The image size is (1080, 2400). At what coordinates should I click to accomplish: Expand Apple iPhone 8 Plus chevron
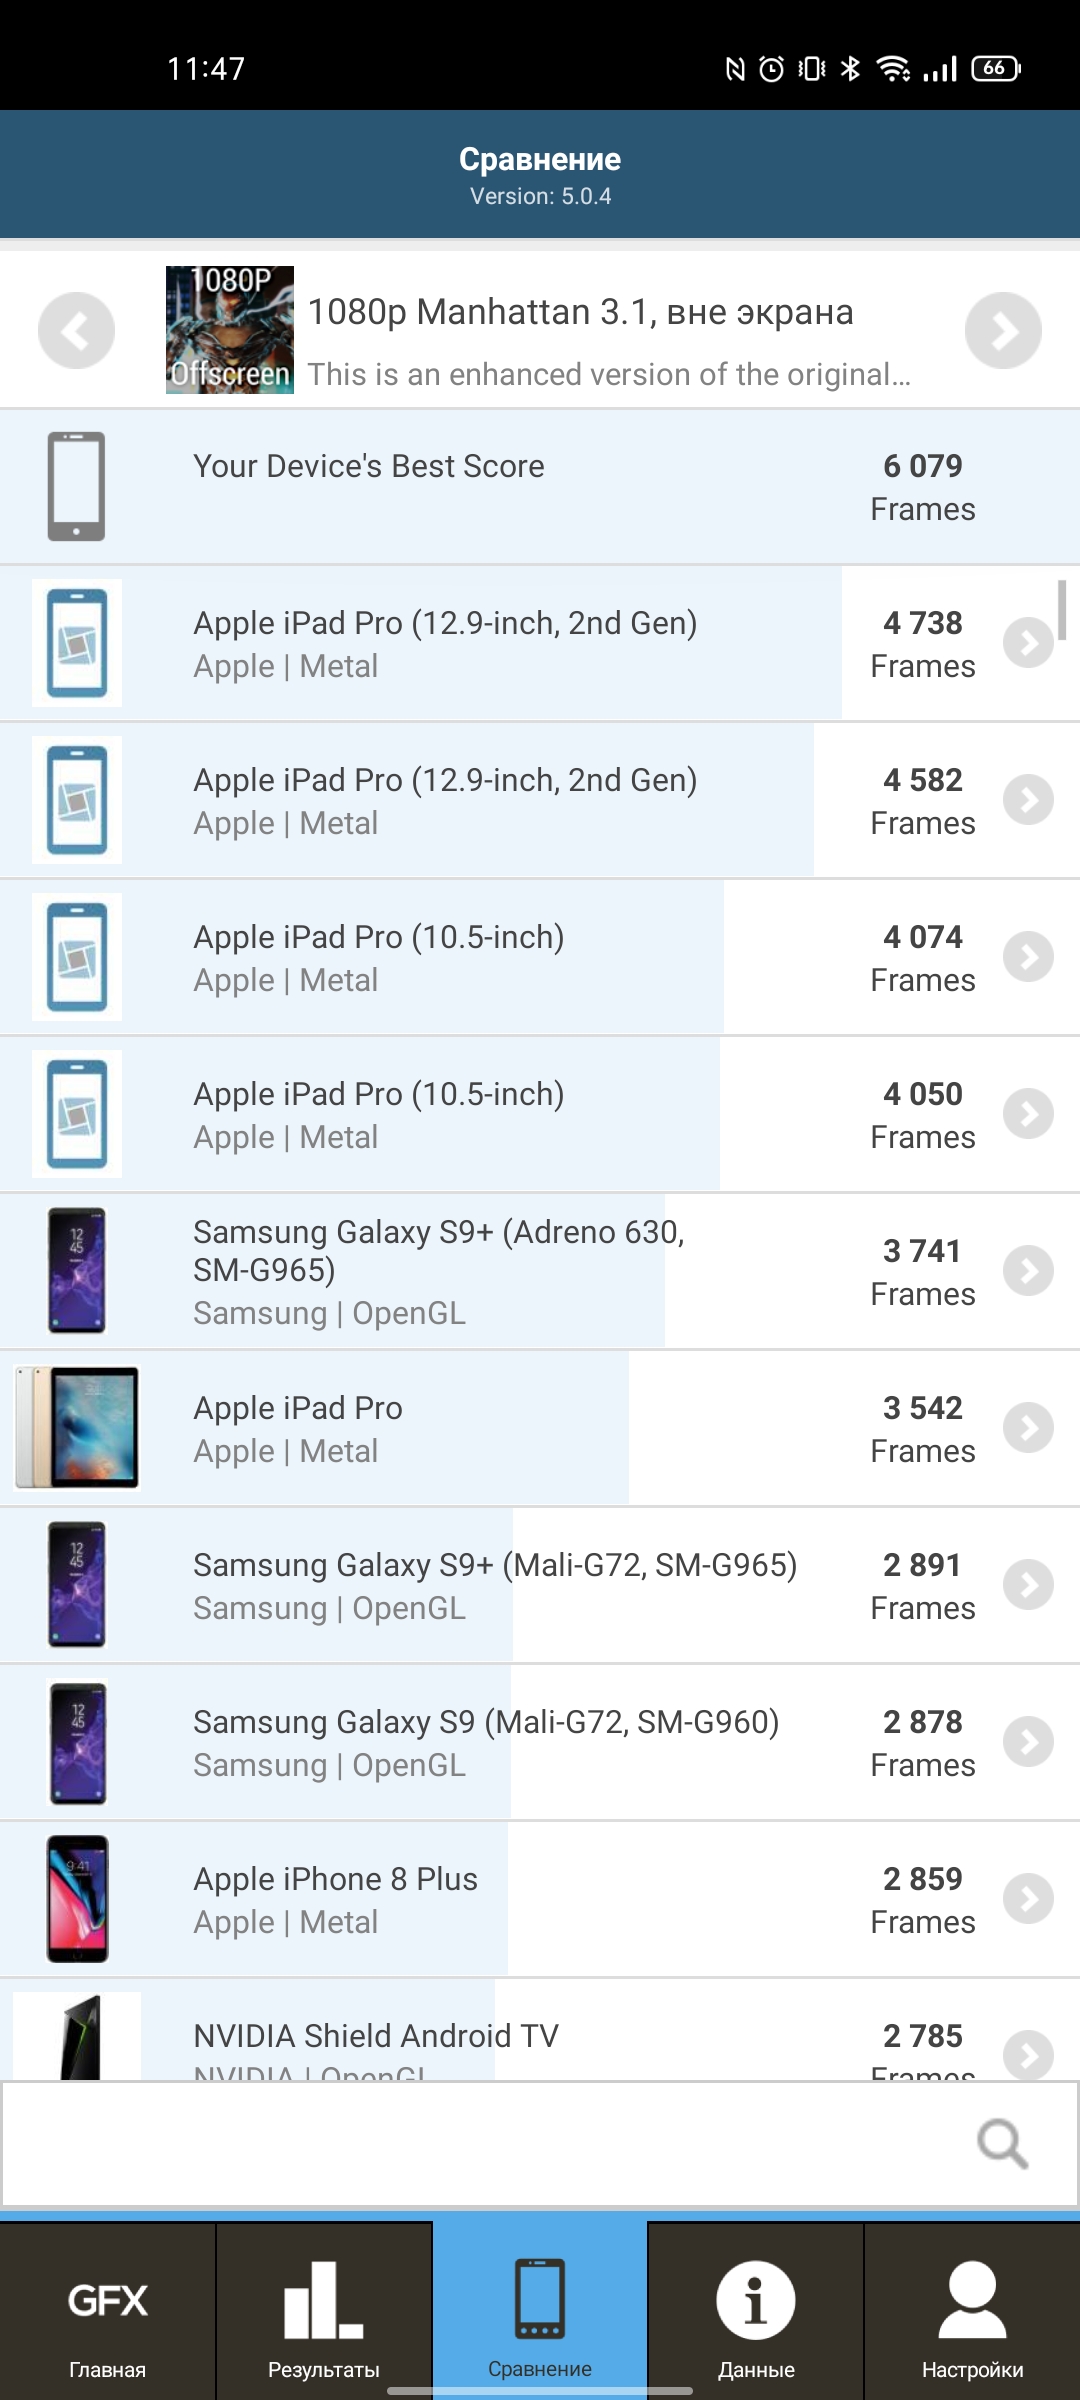[x=1028, y=1899]
